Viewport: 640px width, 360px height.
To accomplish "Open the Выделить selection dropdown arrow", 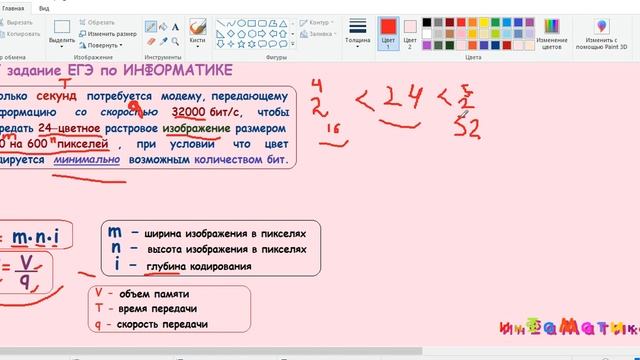I will click(x=62, y=47).
